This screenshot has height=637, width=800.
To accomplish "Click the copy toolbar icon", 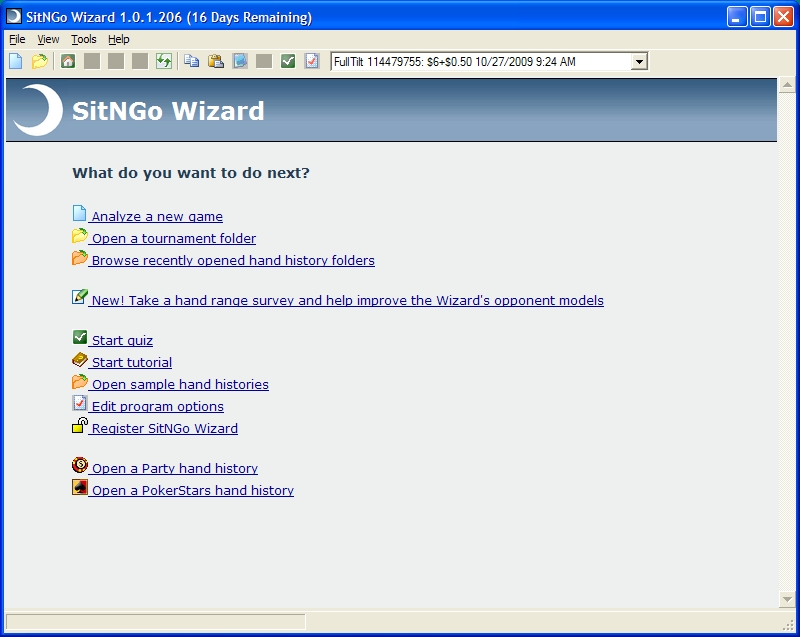I will click(x=192, y=61).
